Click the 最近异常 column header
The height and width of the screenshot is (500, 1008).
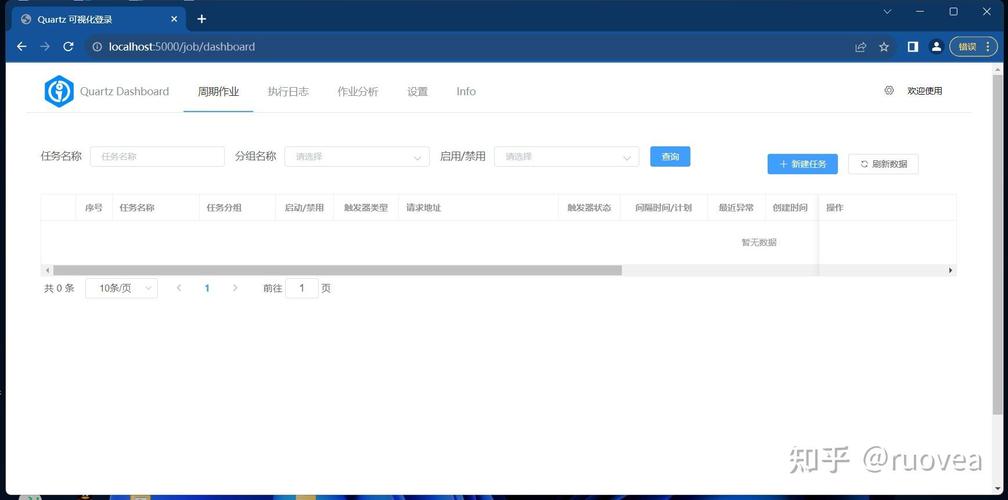(736, 208)
